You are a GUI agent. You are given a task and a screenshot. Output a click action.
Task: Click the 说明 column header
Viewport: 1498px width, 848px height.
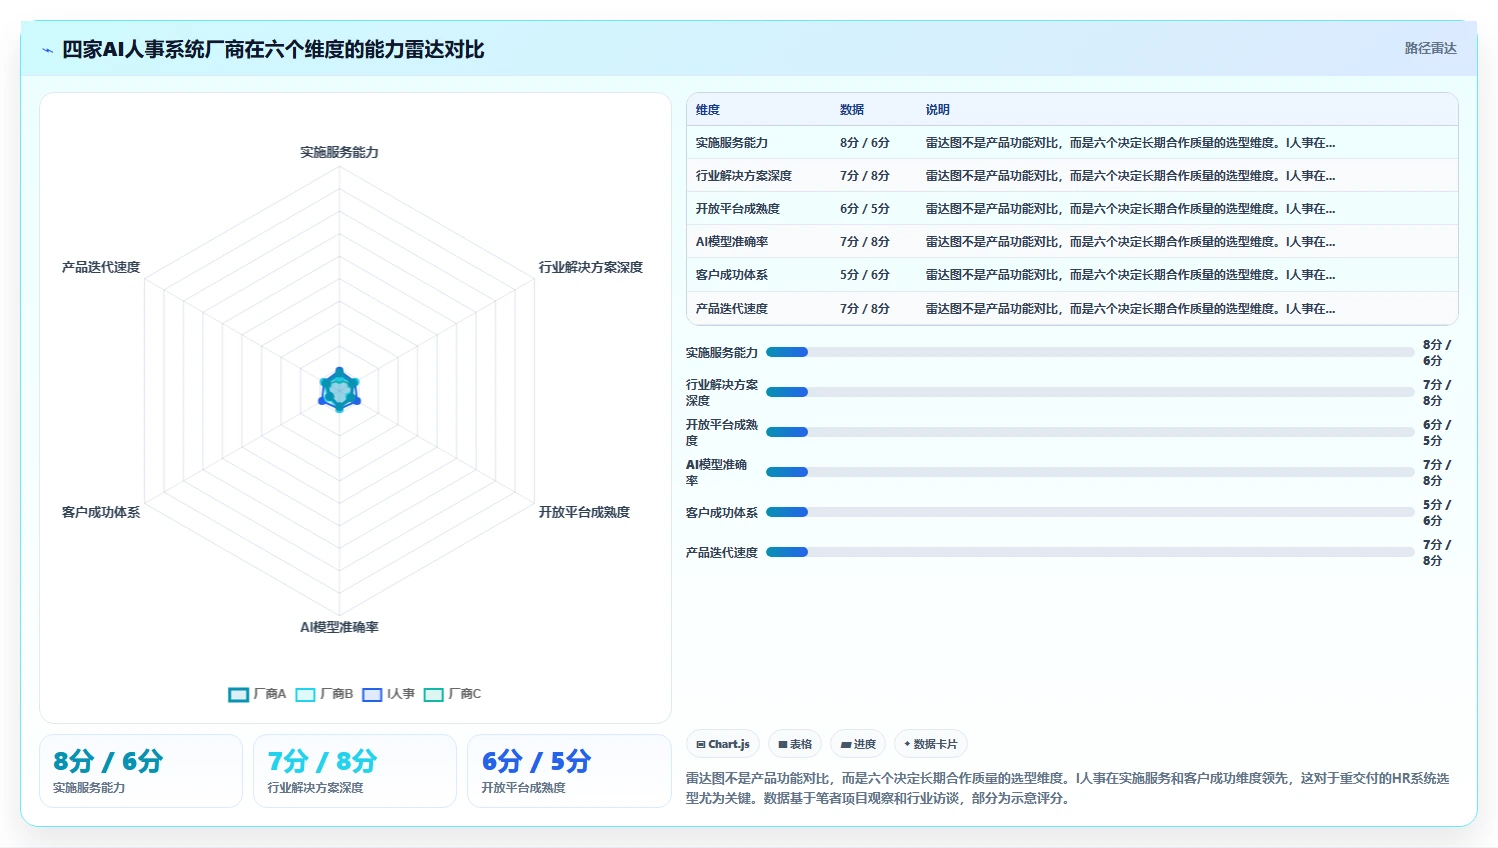click(937, 110)
